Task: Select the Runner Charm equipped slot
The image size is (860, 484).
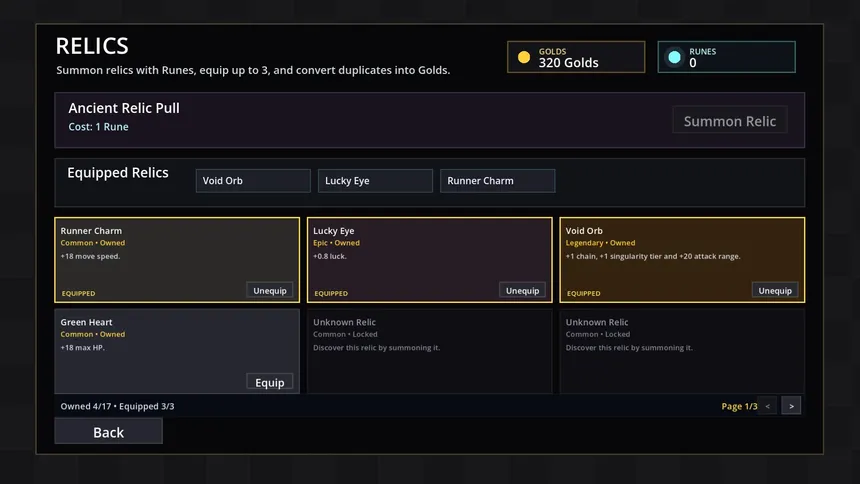Action: pyautogui.click(x=497, y=181)
